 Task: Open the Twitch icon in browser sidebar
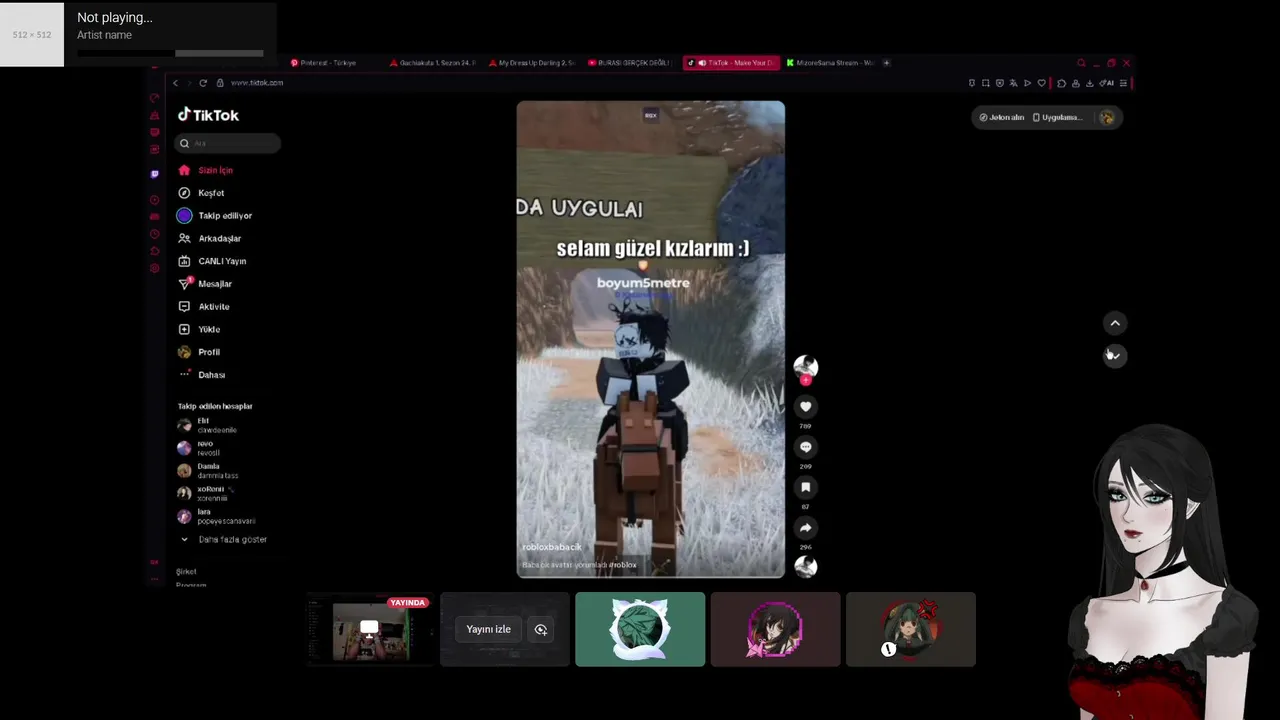pos(154,174)
